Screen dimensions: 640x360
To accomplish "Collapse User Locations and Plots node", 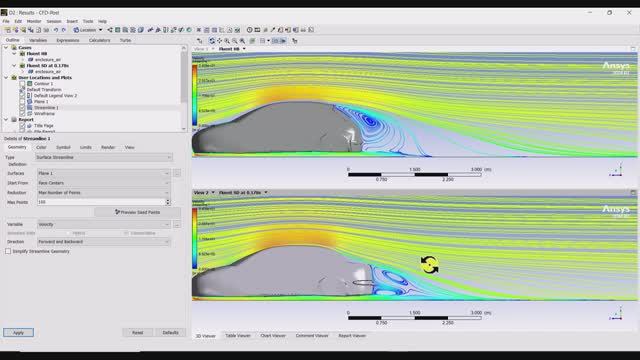I will [6, 78].
